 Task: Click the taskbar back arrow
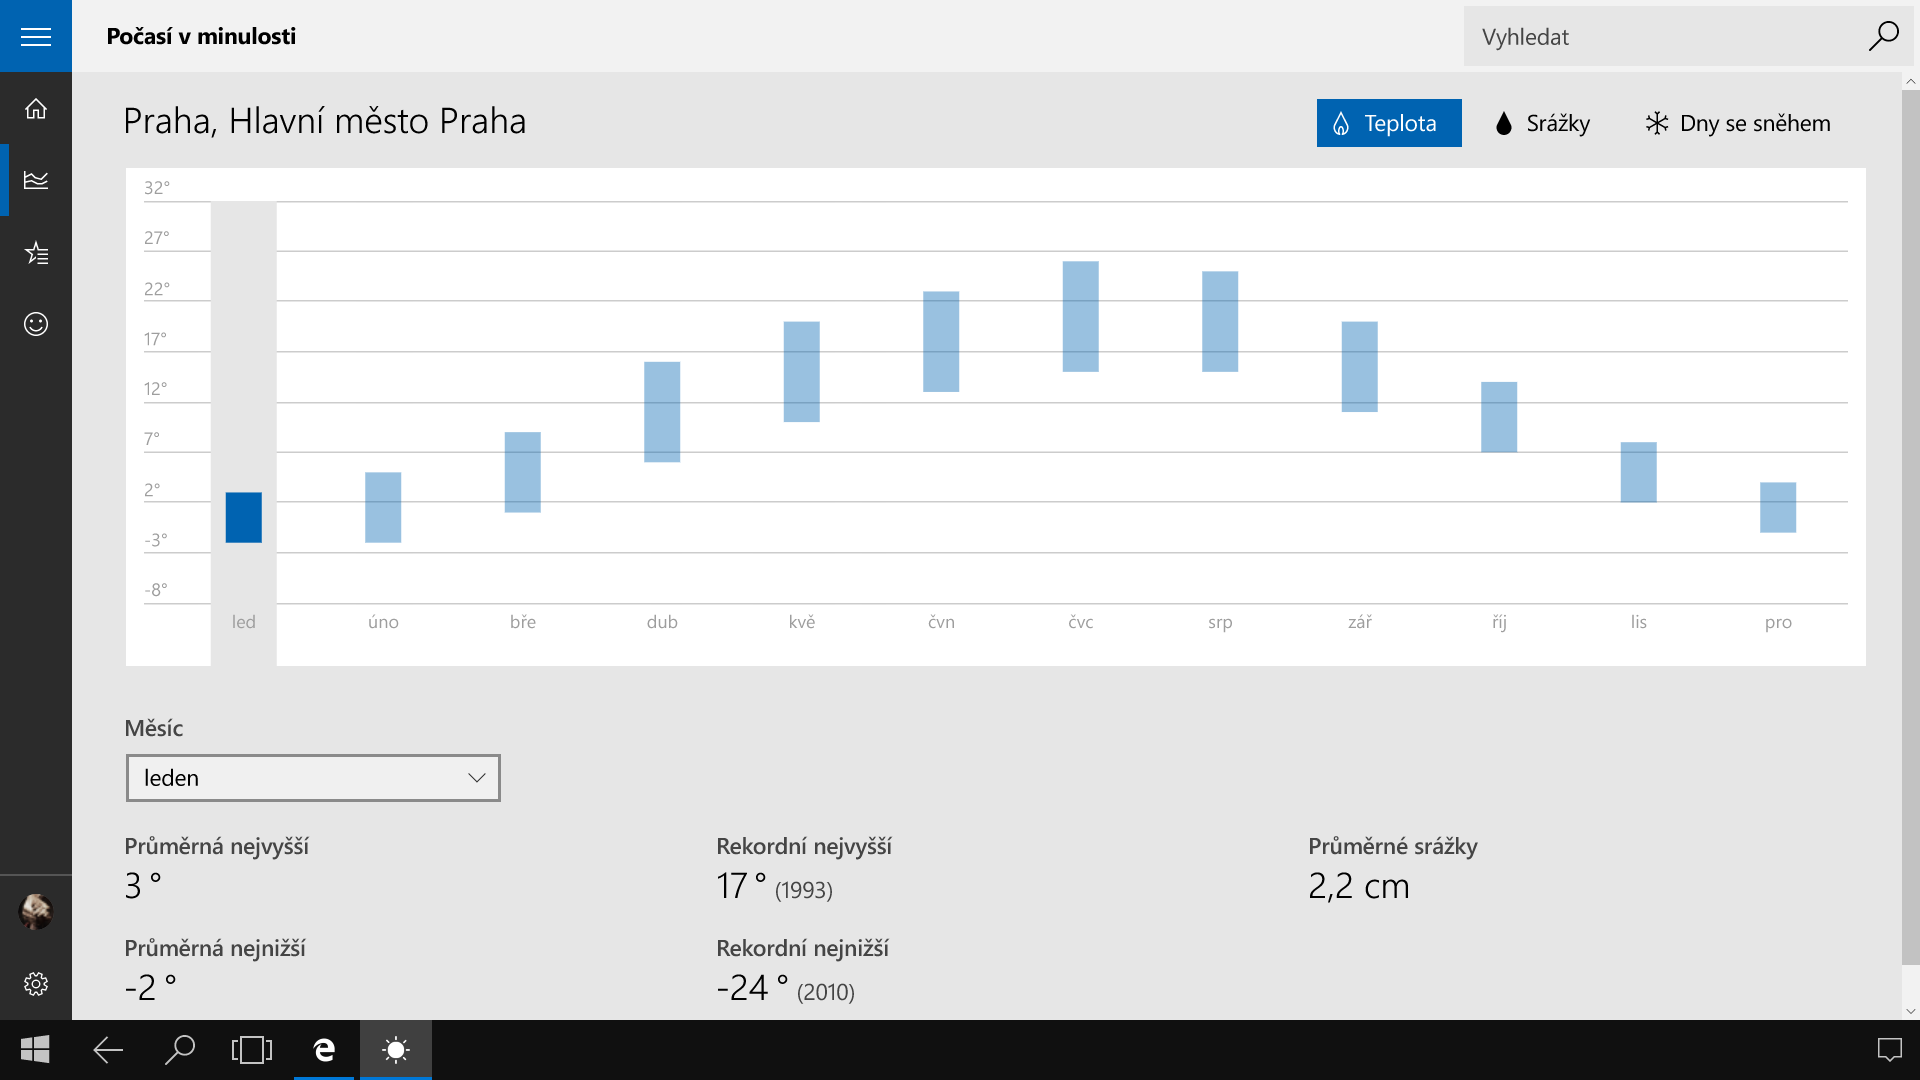108,1050
